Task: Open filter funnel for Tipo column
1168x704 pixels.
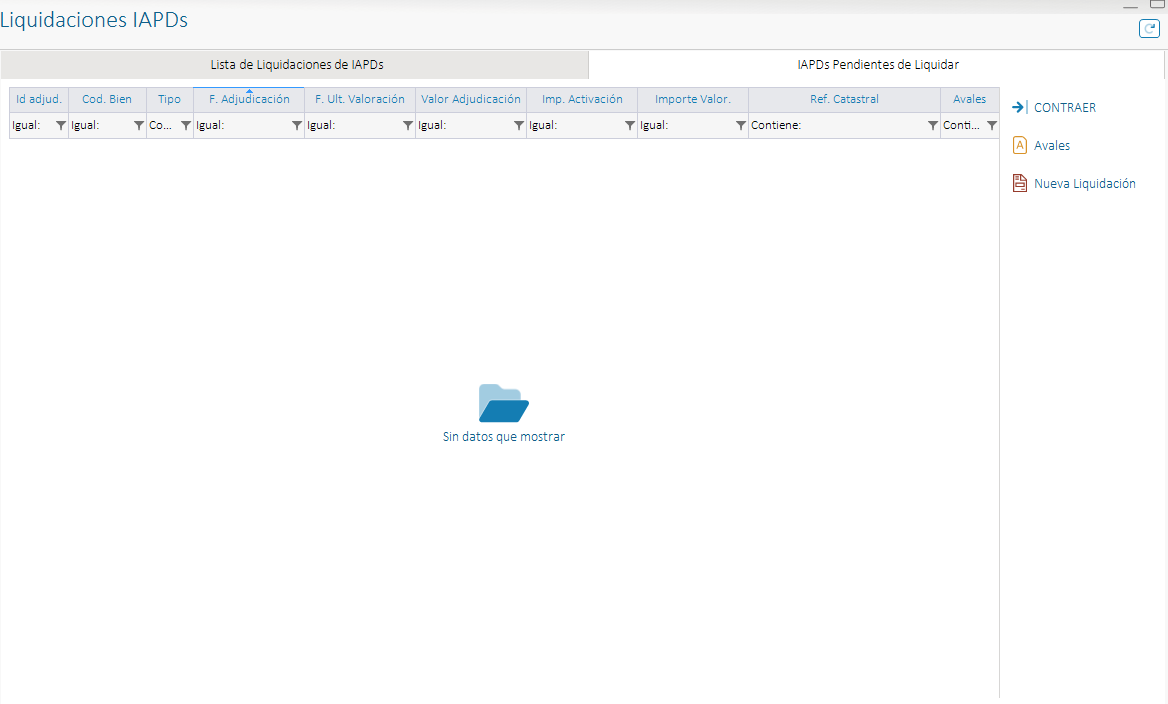Action: point(185,126)
